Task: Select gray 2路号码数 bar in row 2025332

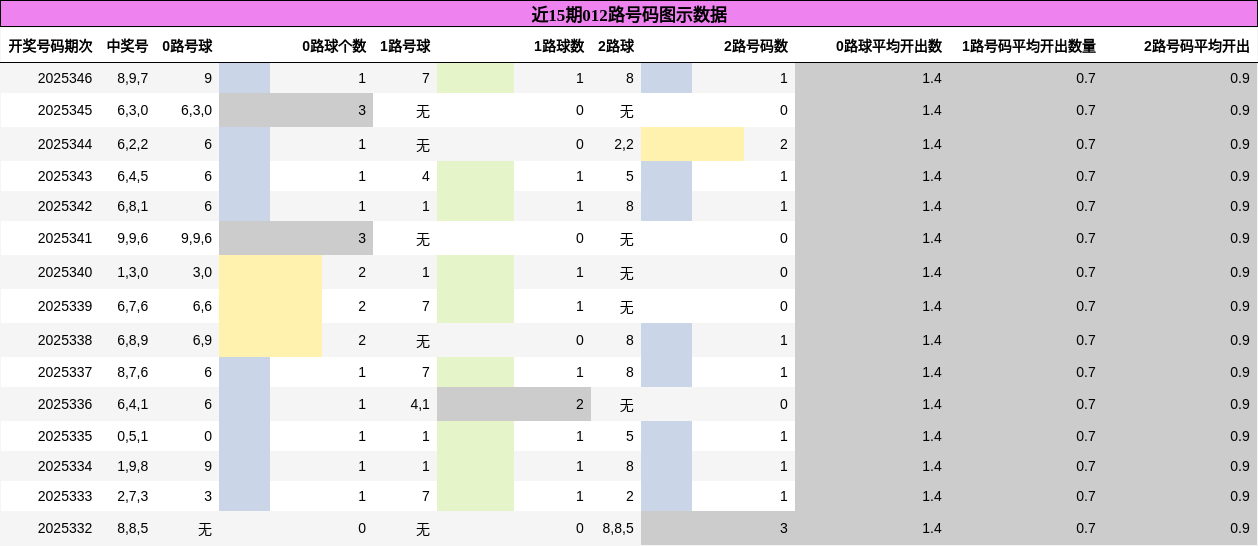Action: point(718,528)
